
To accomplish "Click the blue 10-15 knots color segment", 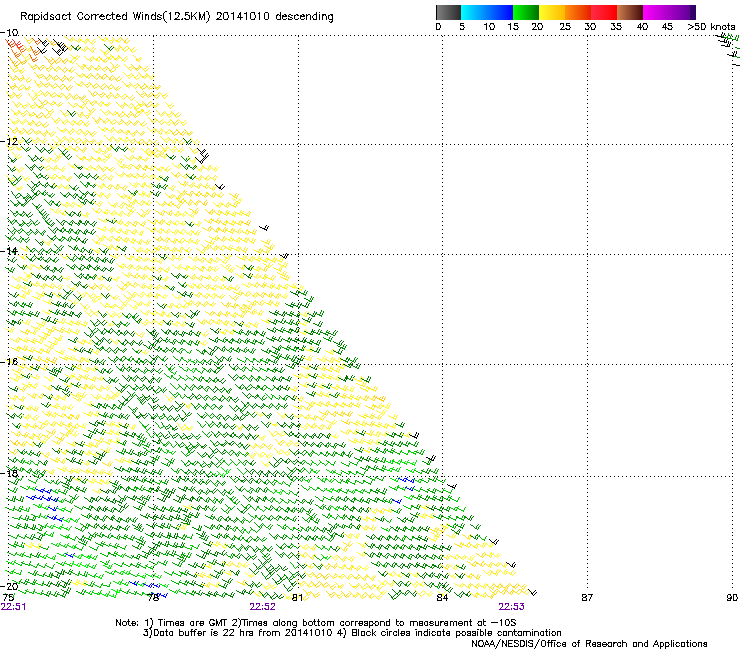I will click(500, 12).
